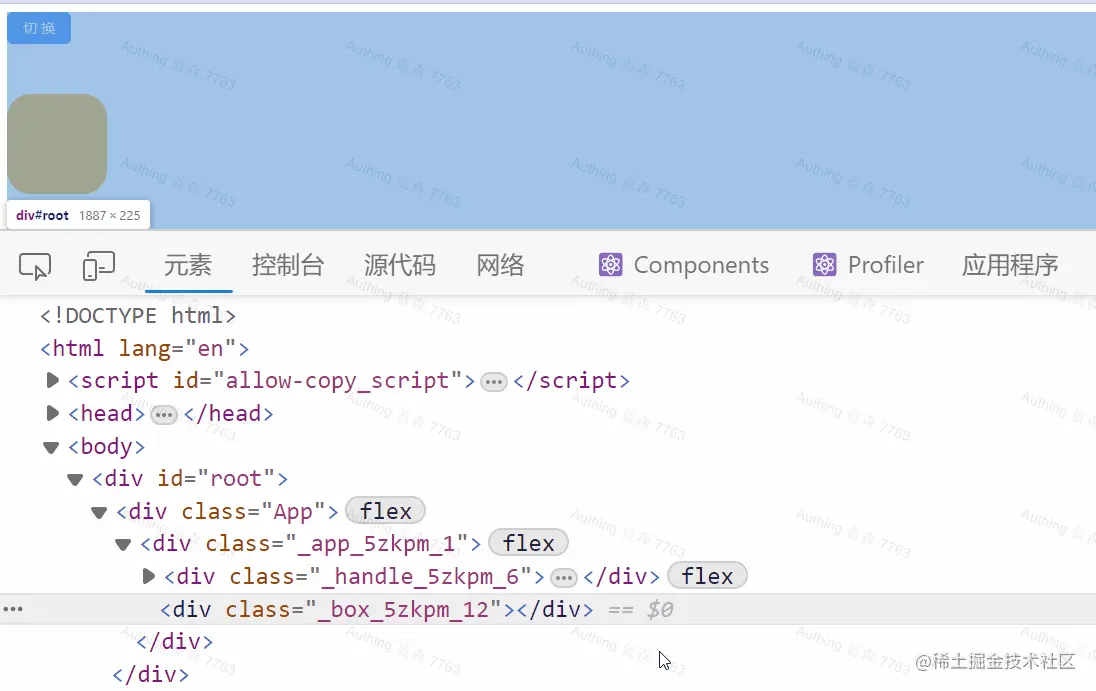Click closing </head> tag text

(229, 414)
